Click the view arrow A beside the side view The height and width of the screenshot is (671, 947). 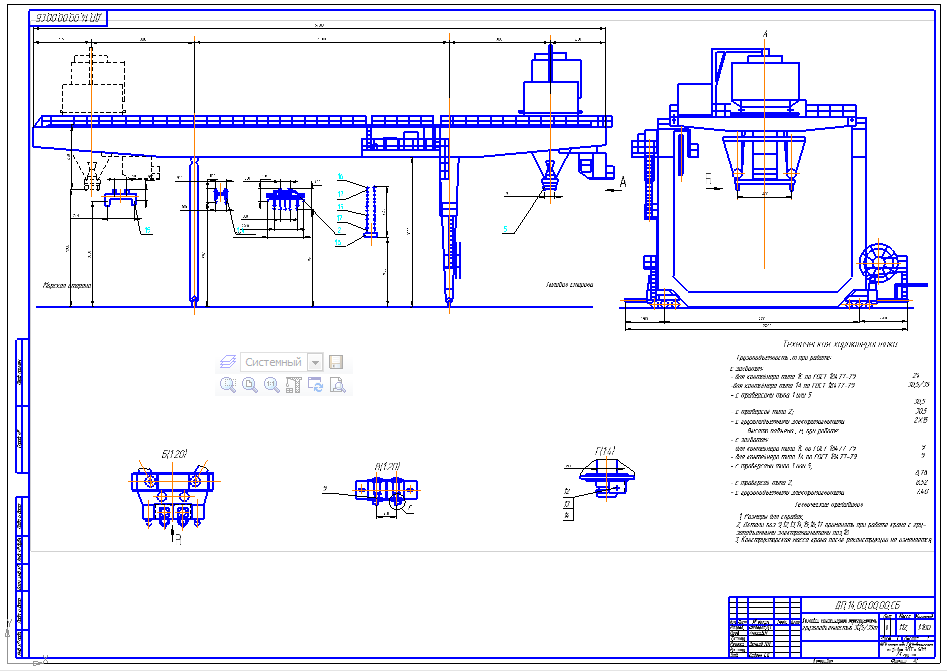pos(618,184)
